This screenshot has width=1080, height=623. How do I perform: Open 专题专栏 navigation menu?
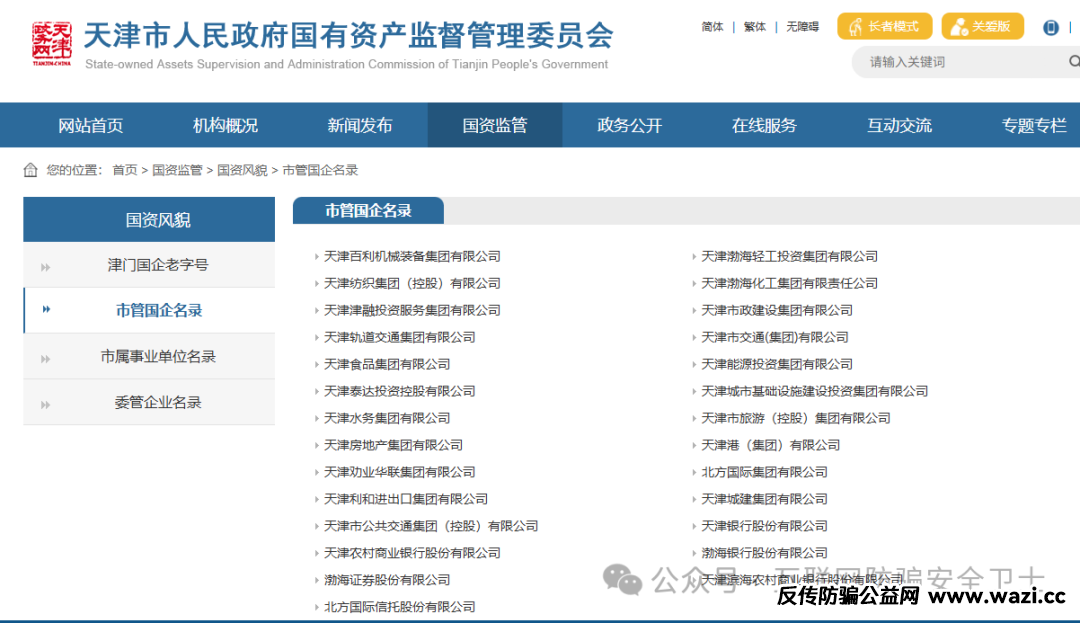1034,125
